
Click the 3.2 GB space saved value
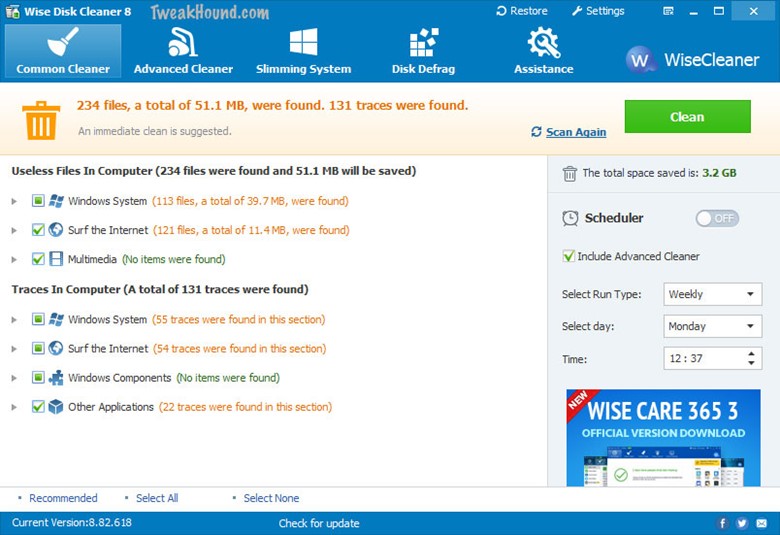[719, 173]
